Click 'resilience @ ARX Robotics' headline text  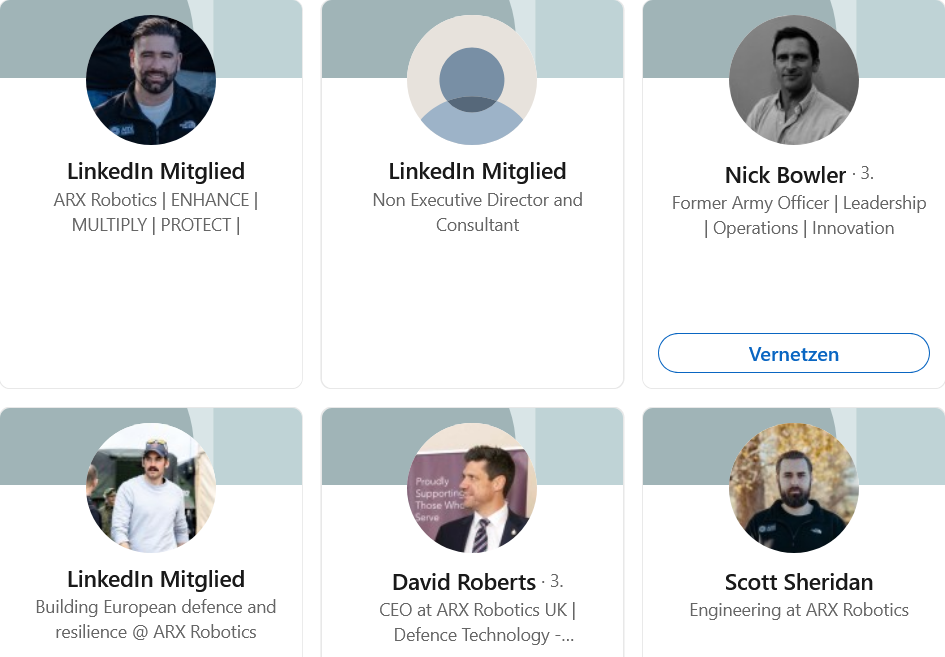(156, 632)
